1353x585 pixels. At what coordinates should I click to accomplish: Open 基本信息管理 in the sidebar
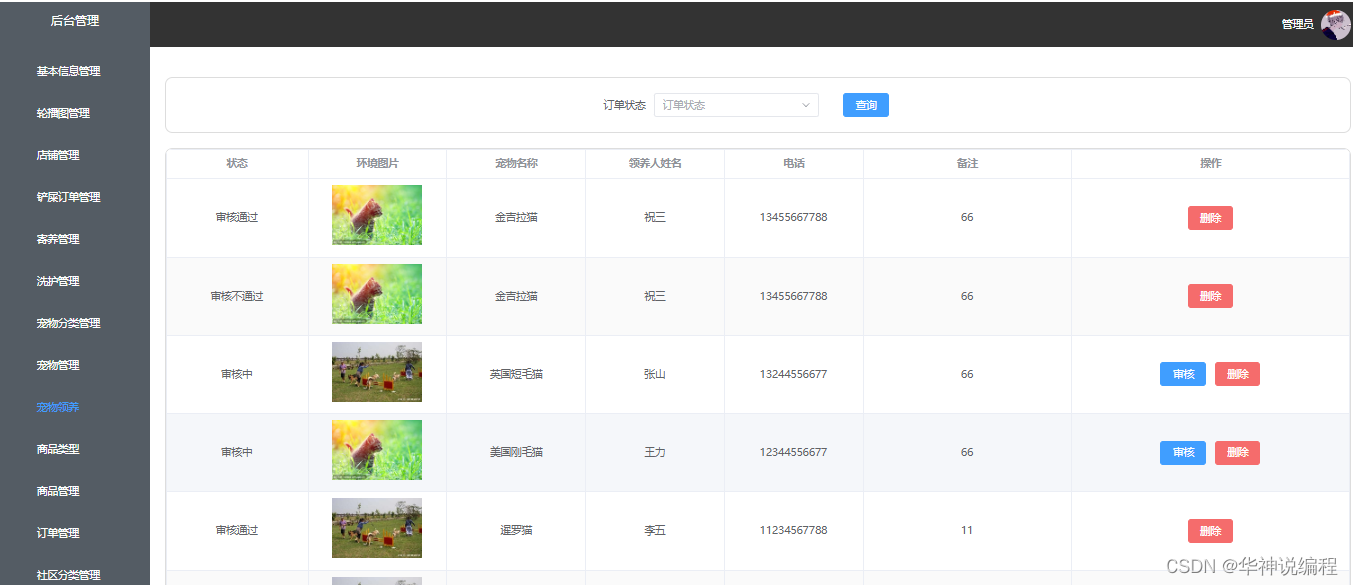(68, 71)
